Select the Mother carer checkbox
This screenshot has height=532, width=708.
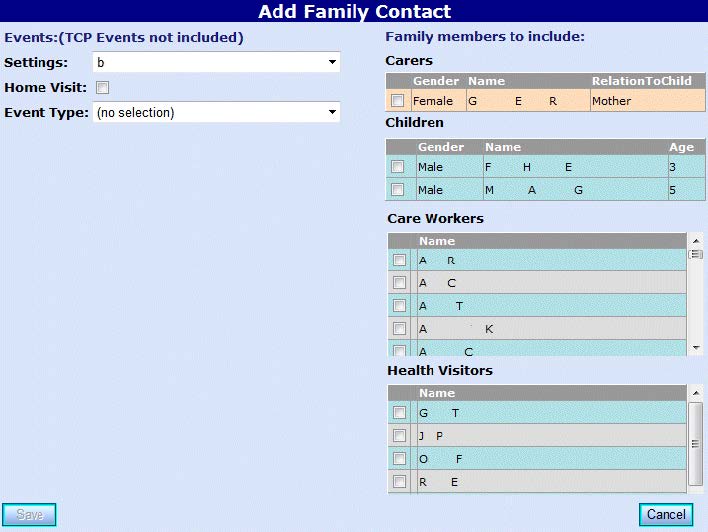398,101
